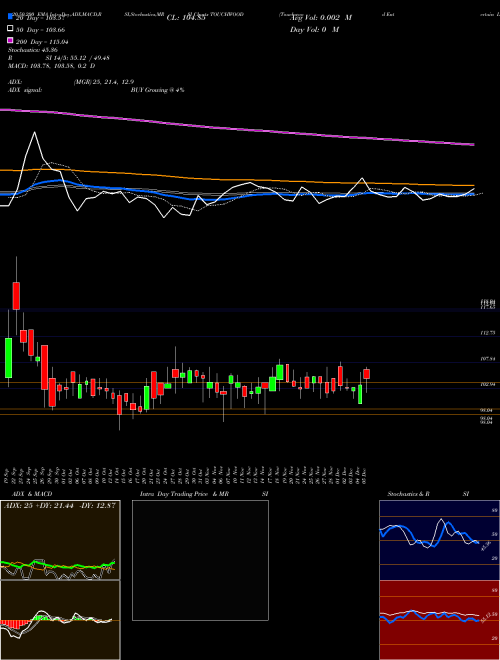Screen dimensions: 500x660
Task: Click the 112.73 price axis label
Action: 488,333
